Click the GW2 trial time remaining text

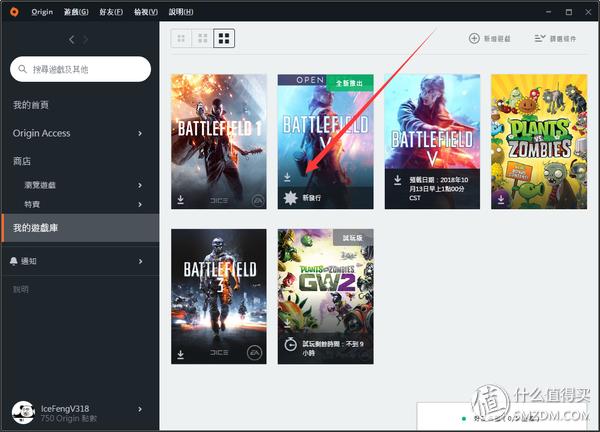click(x=333, y=348)
